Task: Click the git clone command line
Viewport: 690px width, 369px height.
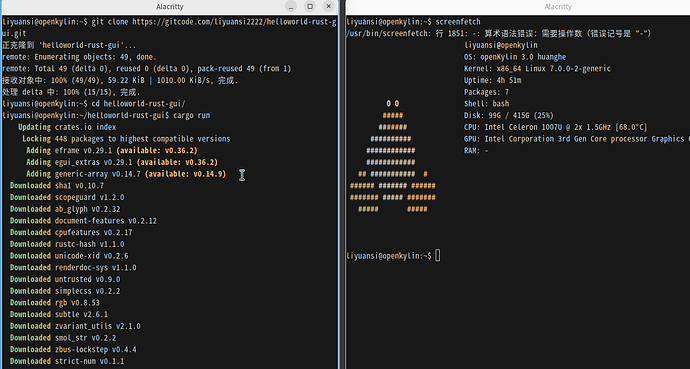Action: click(169, 27)
